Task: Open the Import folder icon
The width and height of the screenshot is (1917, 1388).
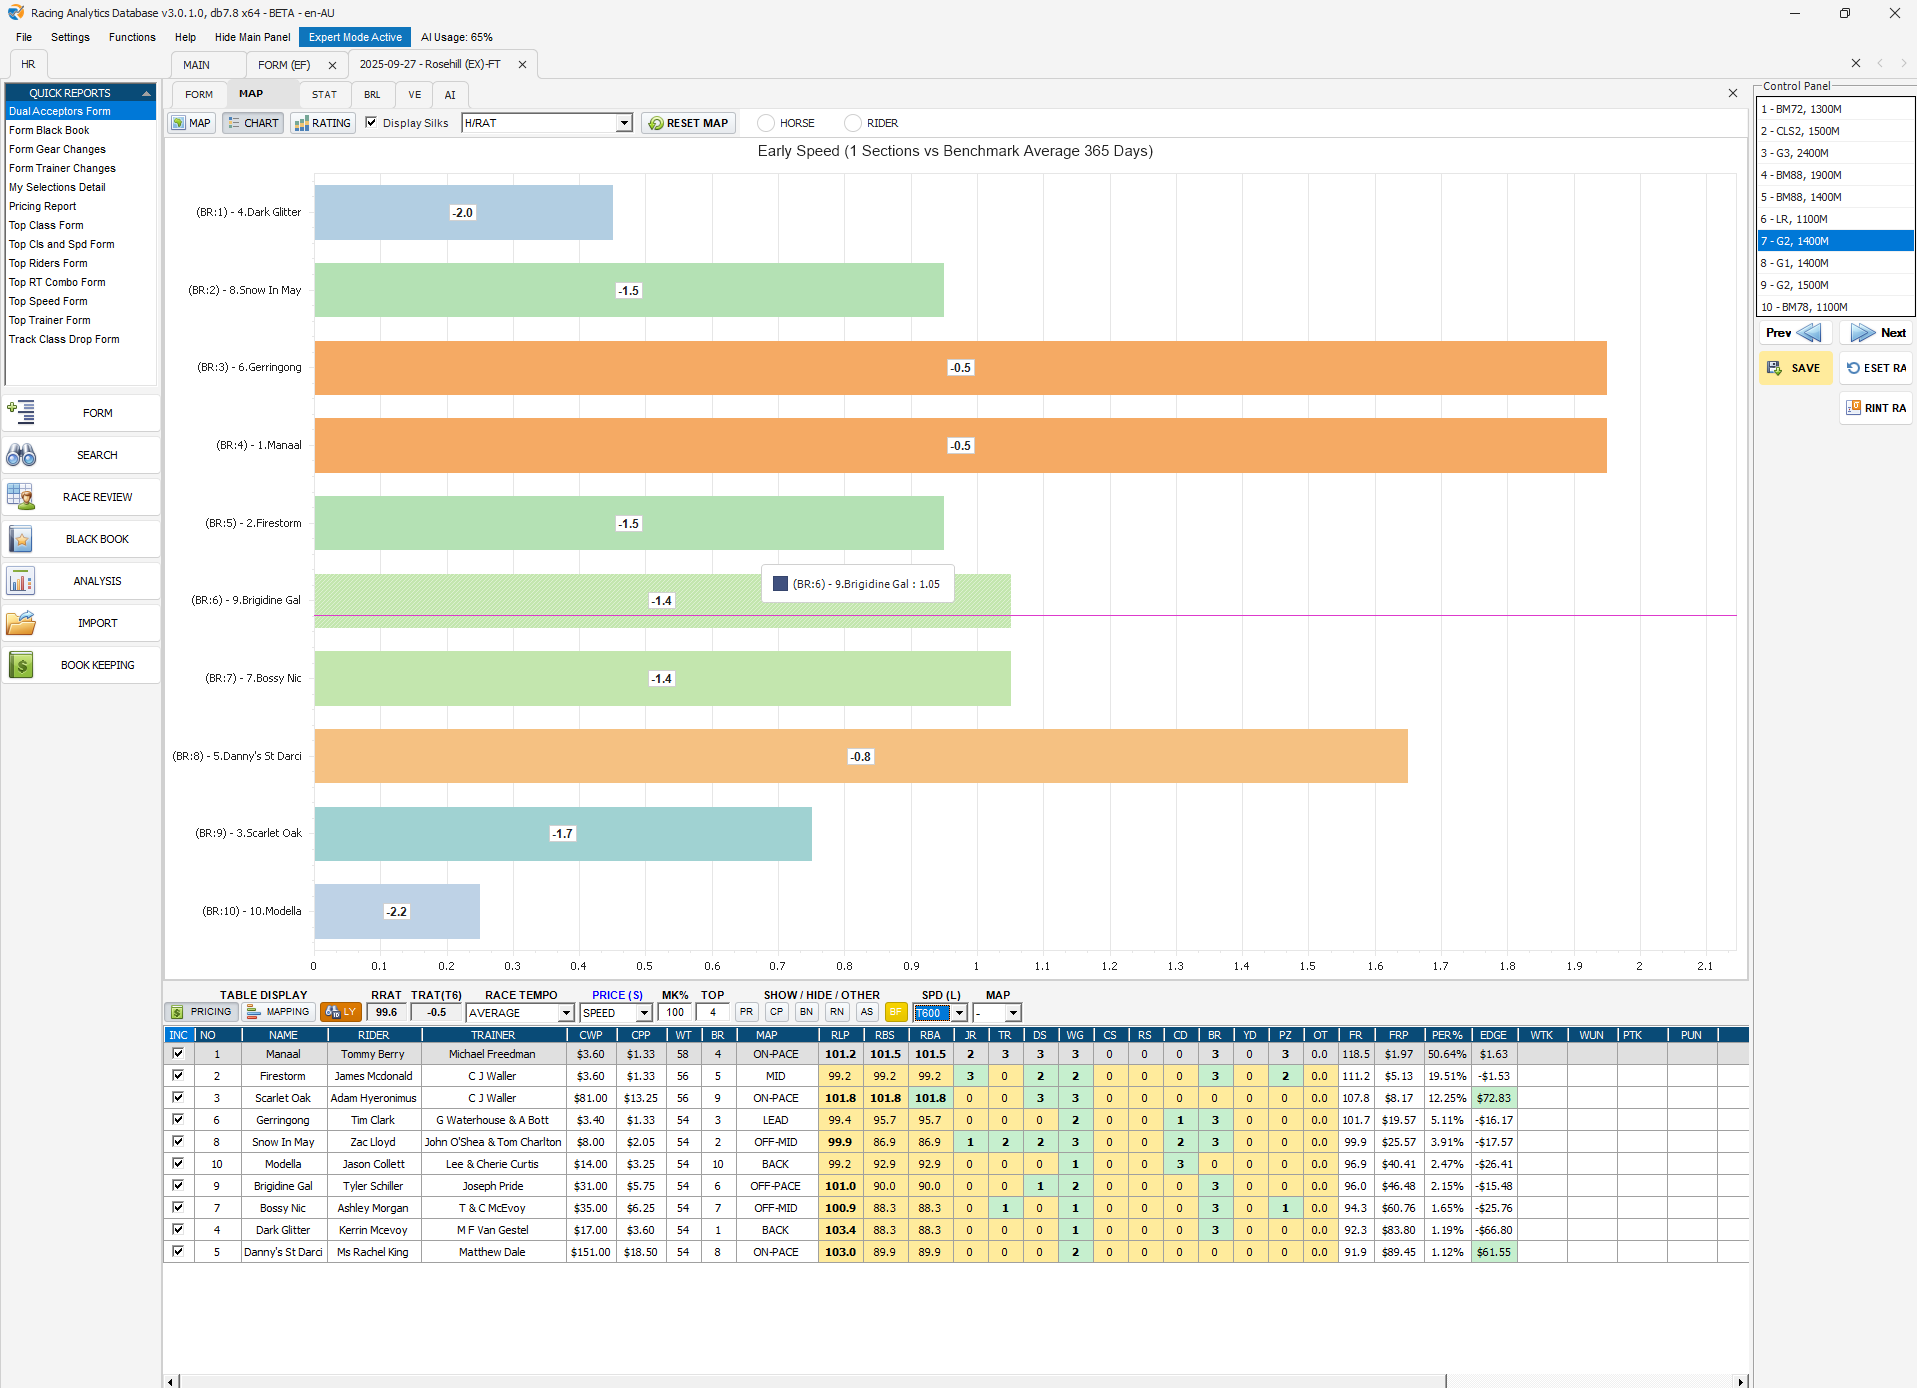Action: click(x=21, y=623)
